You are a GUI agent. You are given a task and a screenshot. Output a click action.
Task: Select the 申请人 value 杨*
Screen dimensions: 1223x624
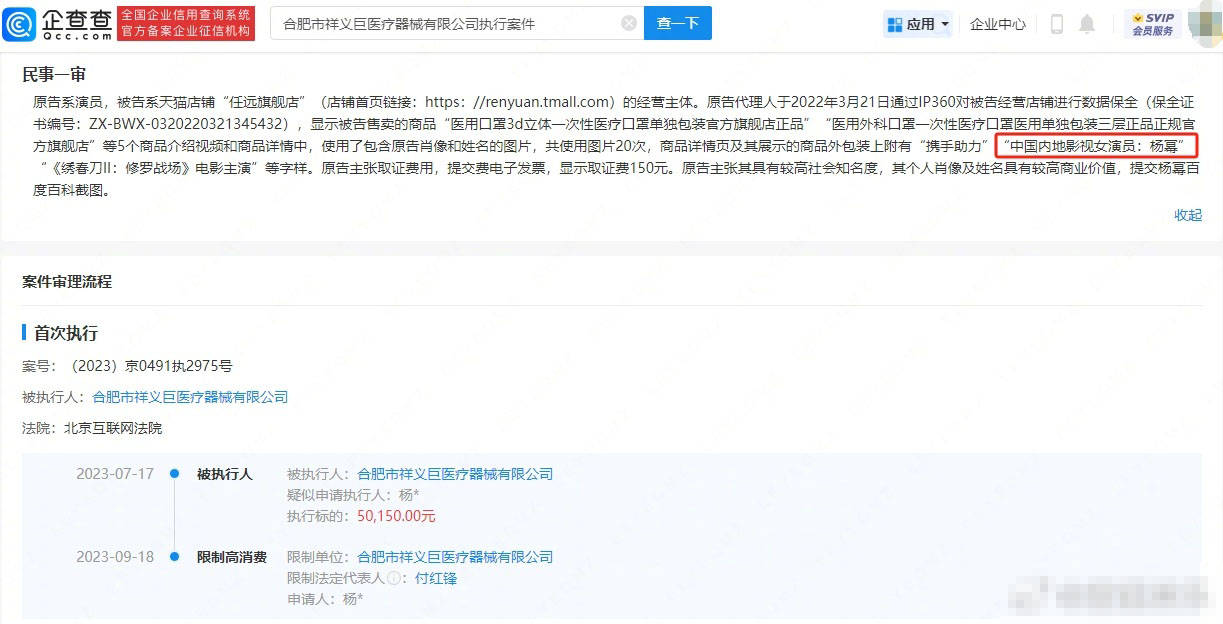pyautogui.click(x=353, y=599)
